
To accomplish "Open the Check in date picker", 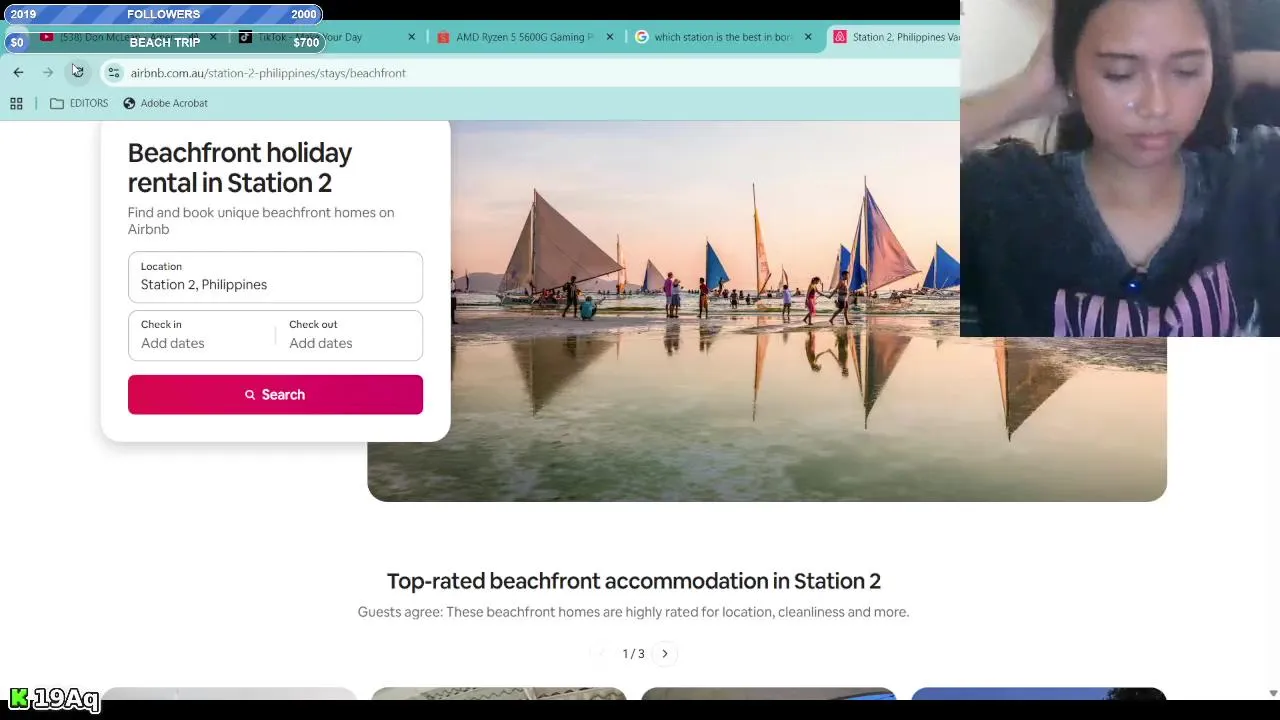I will (201, 335).
